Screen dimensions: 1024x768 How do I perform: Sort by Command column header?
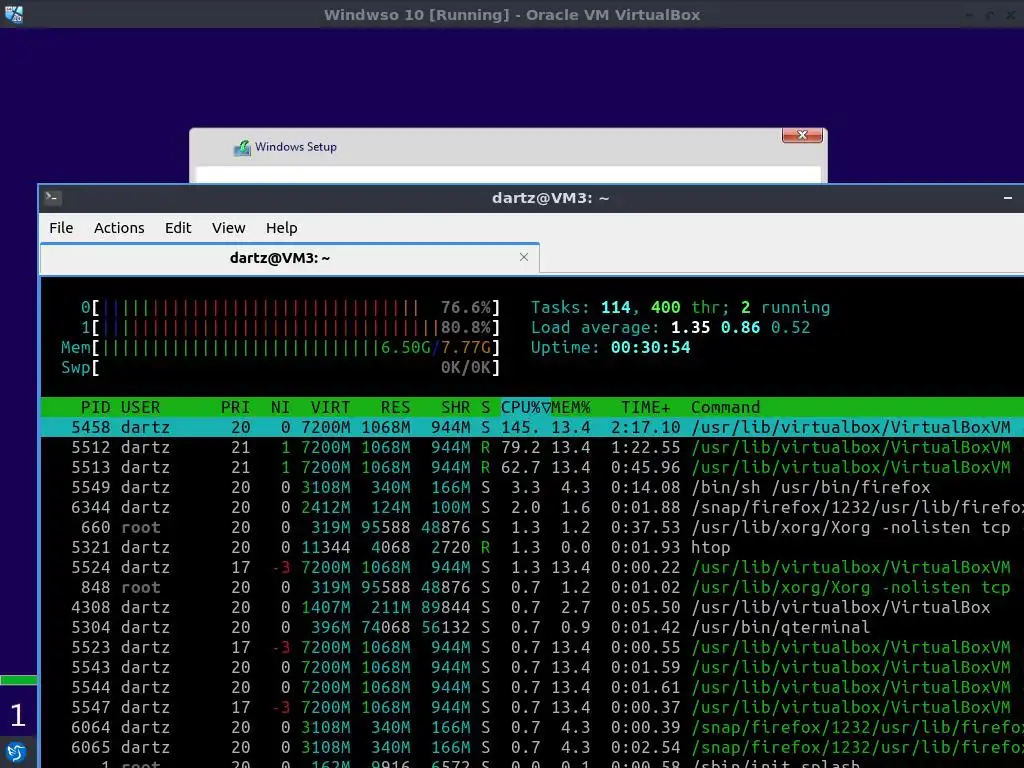pos(726,408)
